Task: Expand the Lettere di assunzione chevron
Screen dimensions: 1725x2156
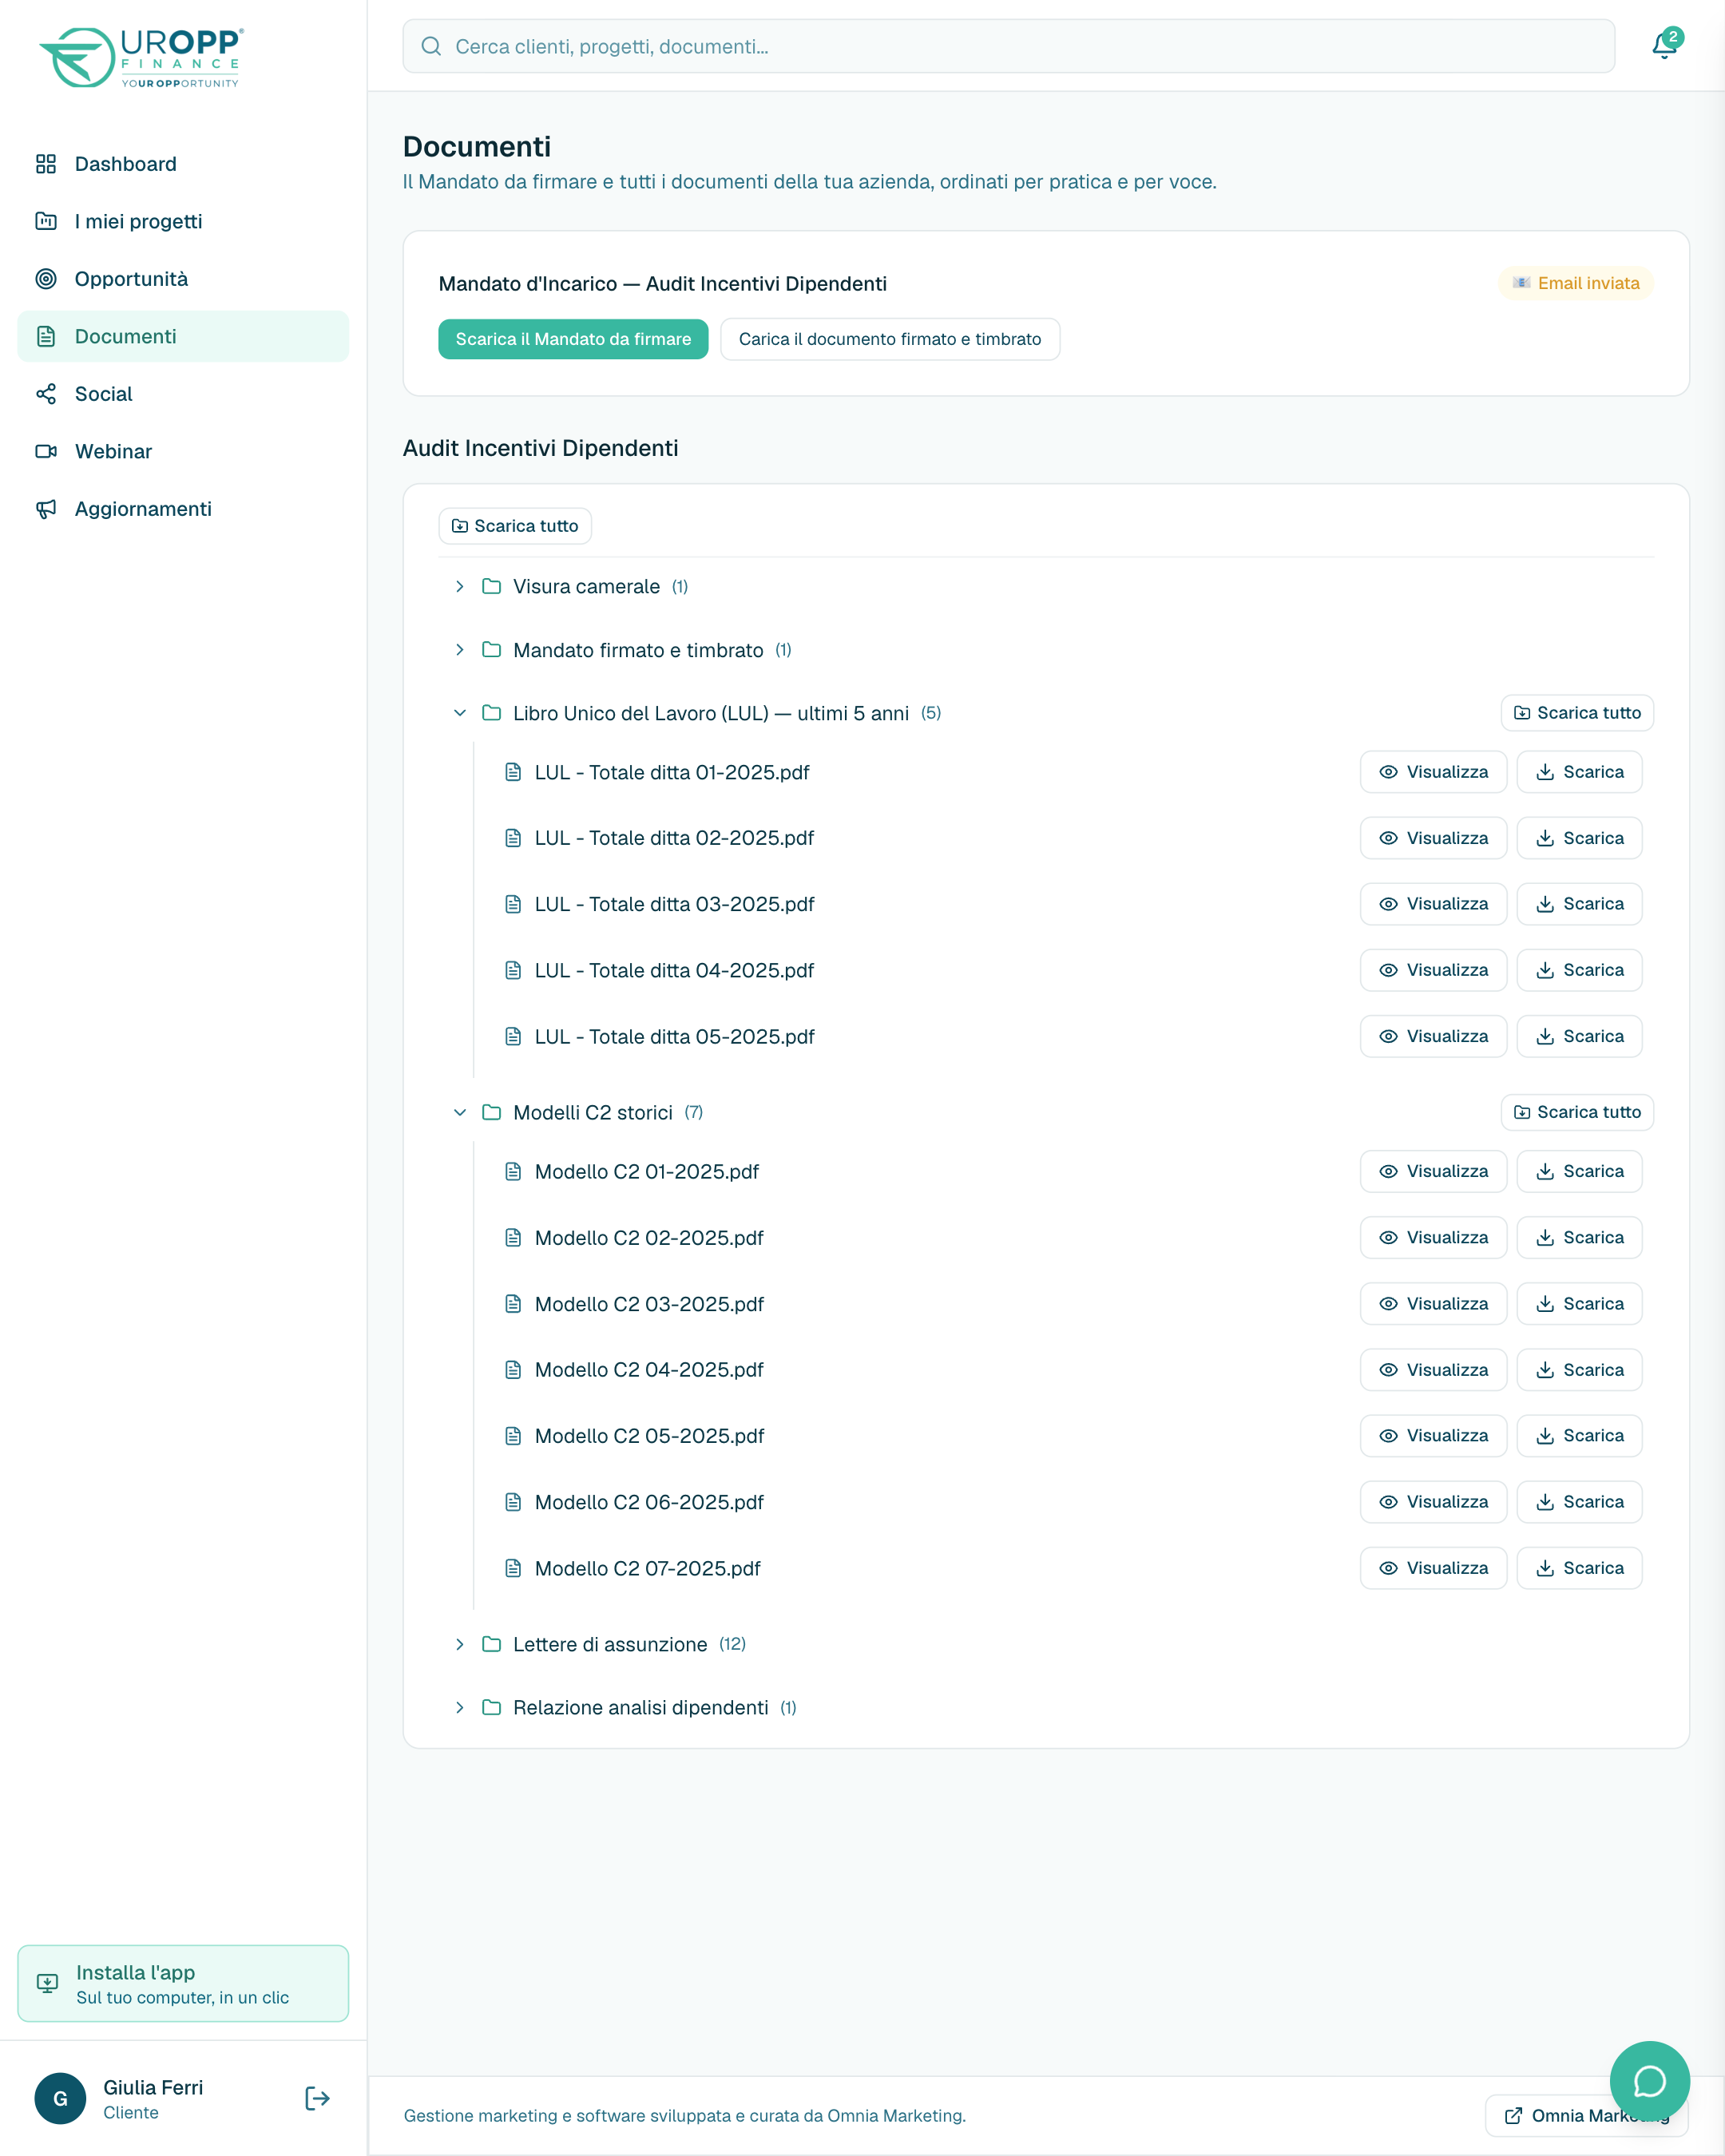Action: (x=460, y=1644)
